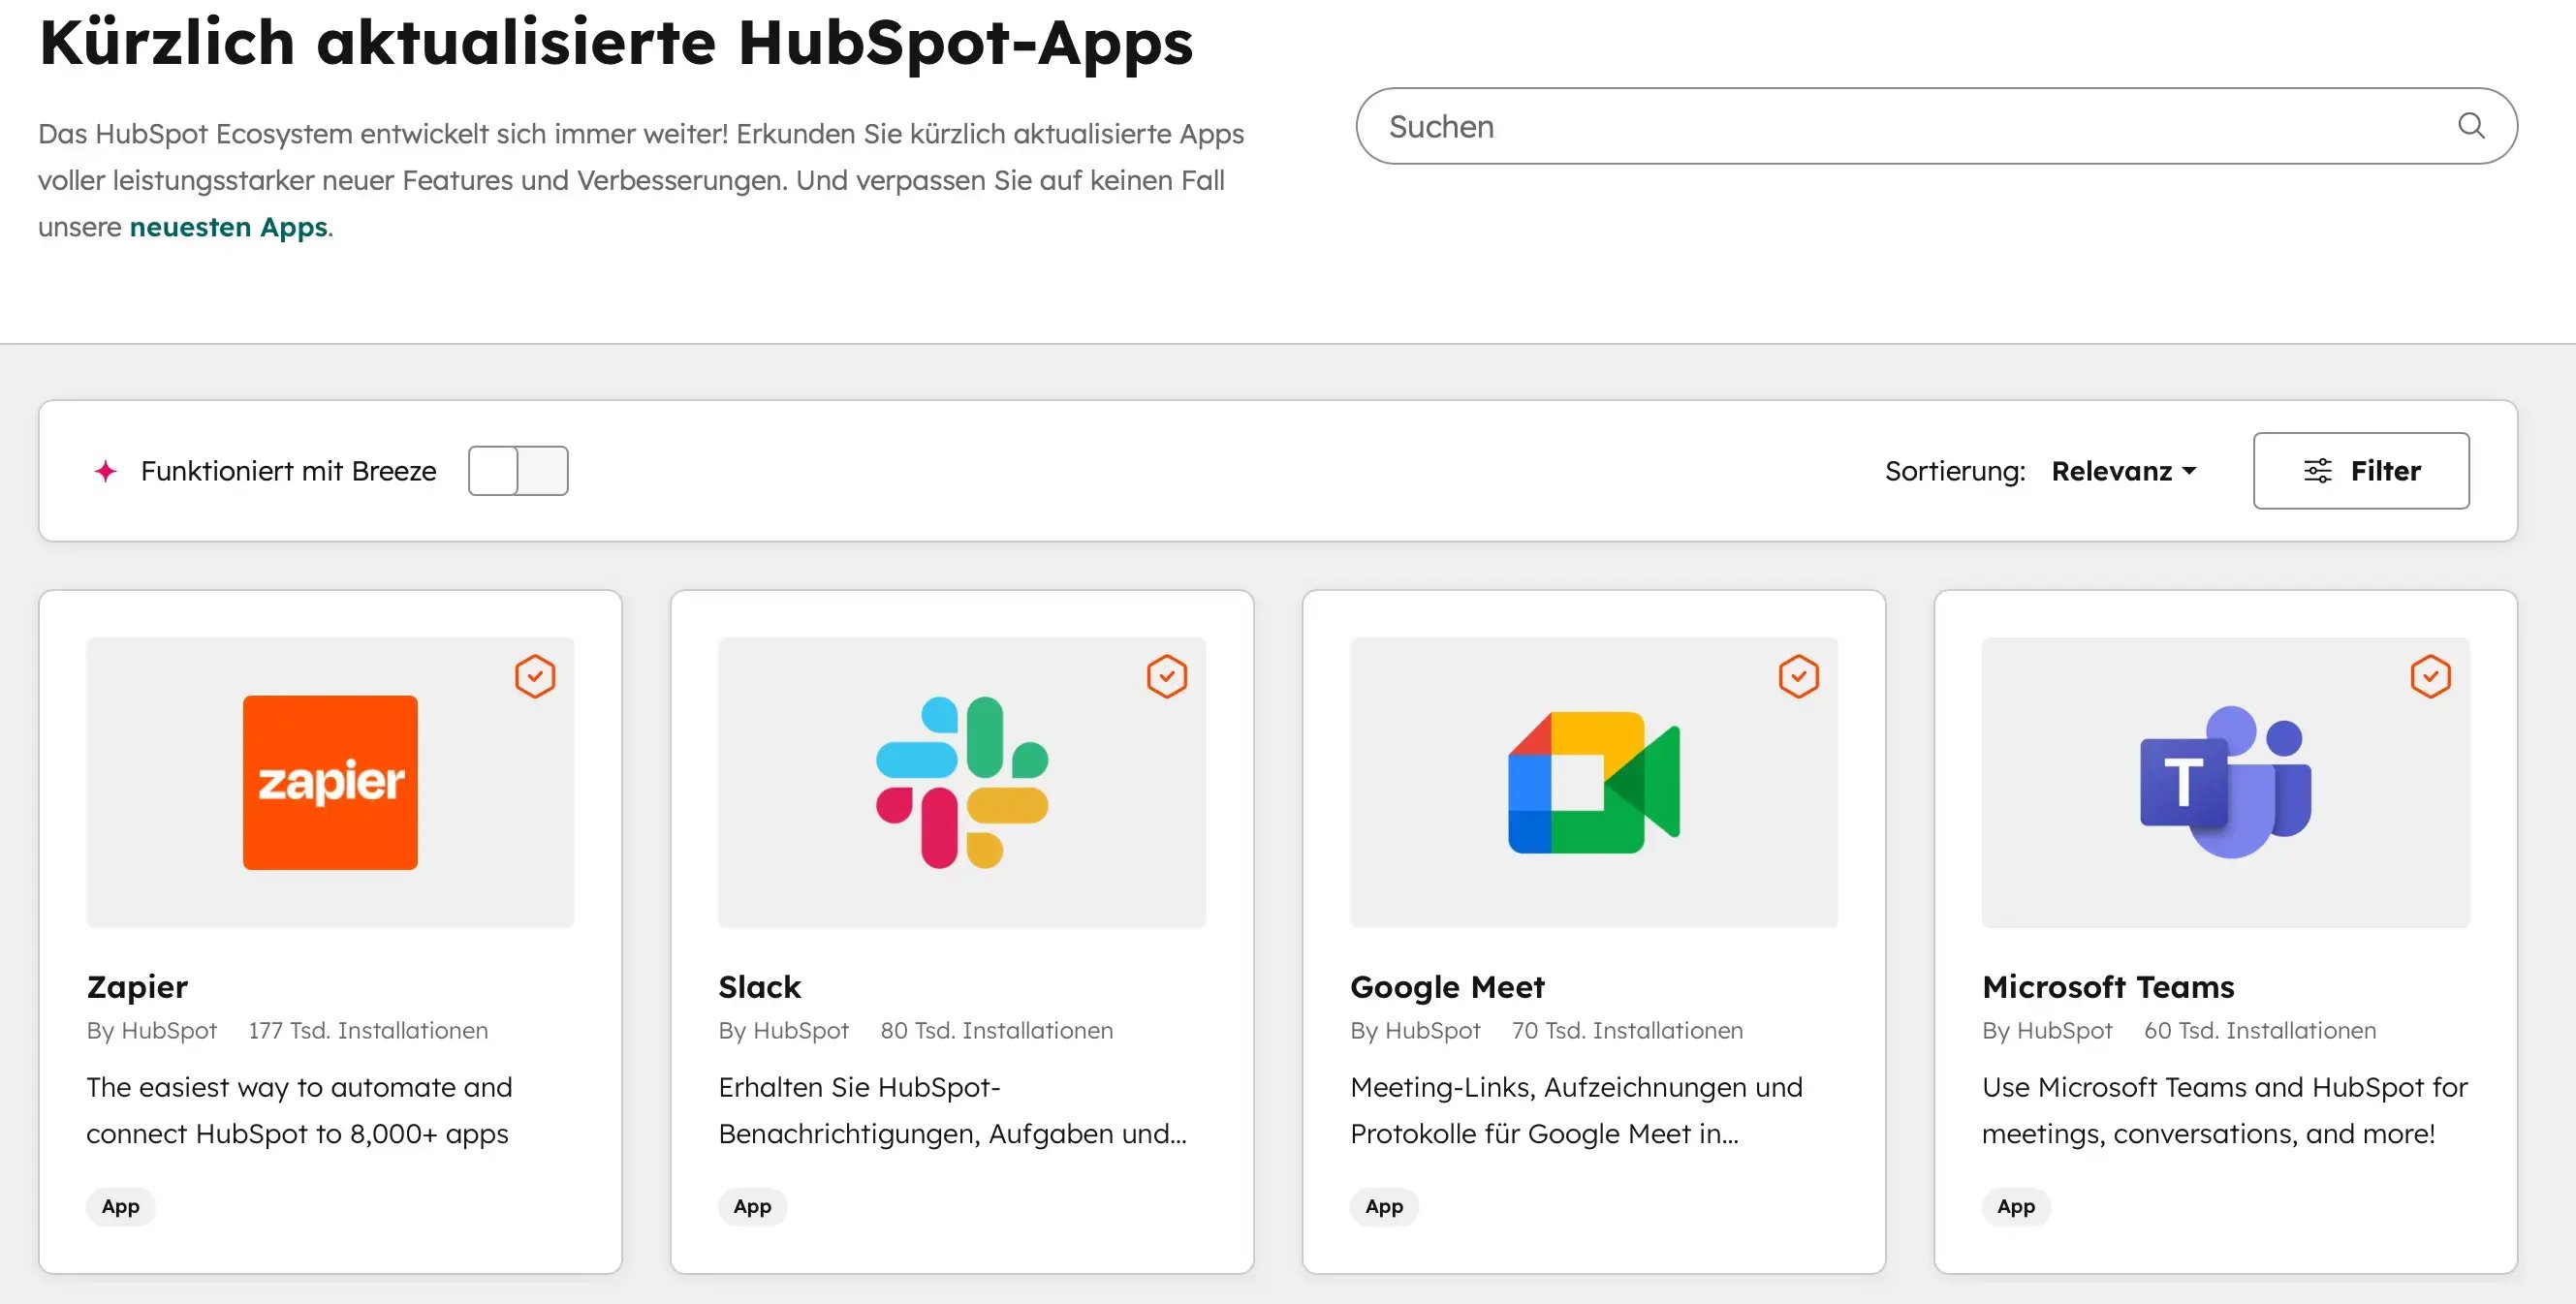2576x1304 pixels.
Task: Open the Google Meet app title
Action: [x=1447, y=986]
